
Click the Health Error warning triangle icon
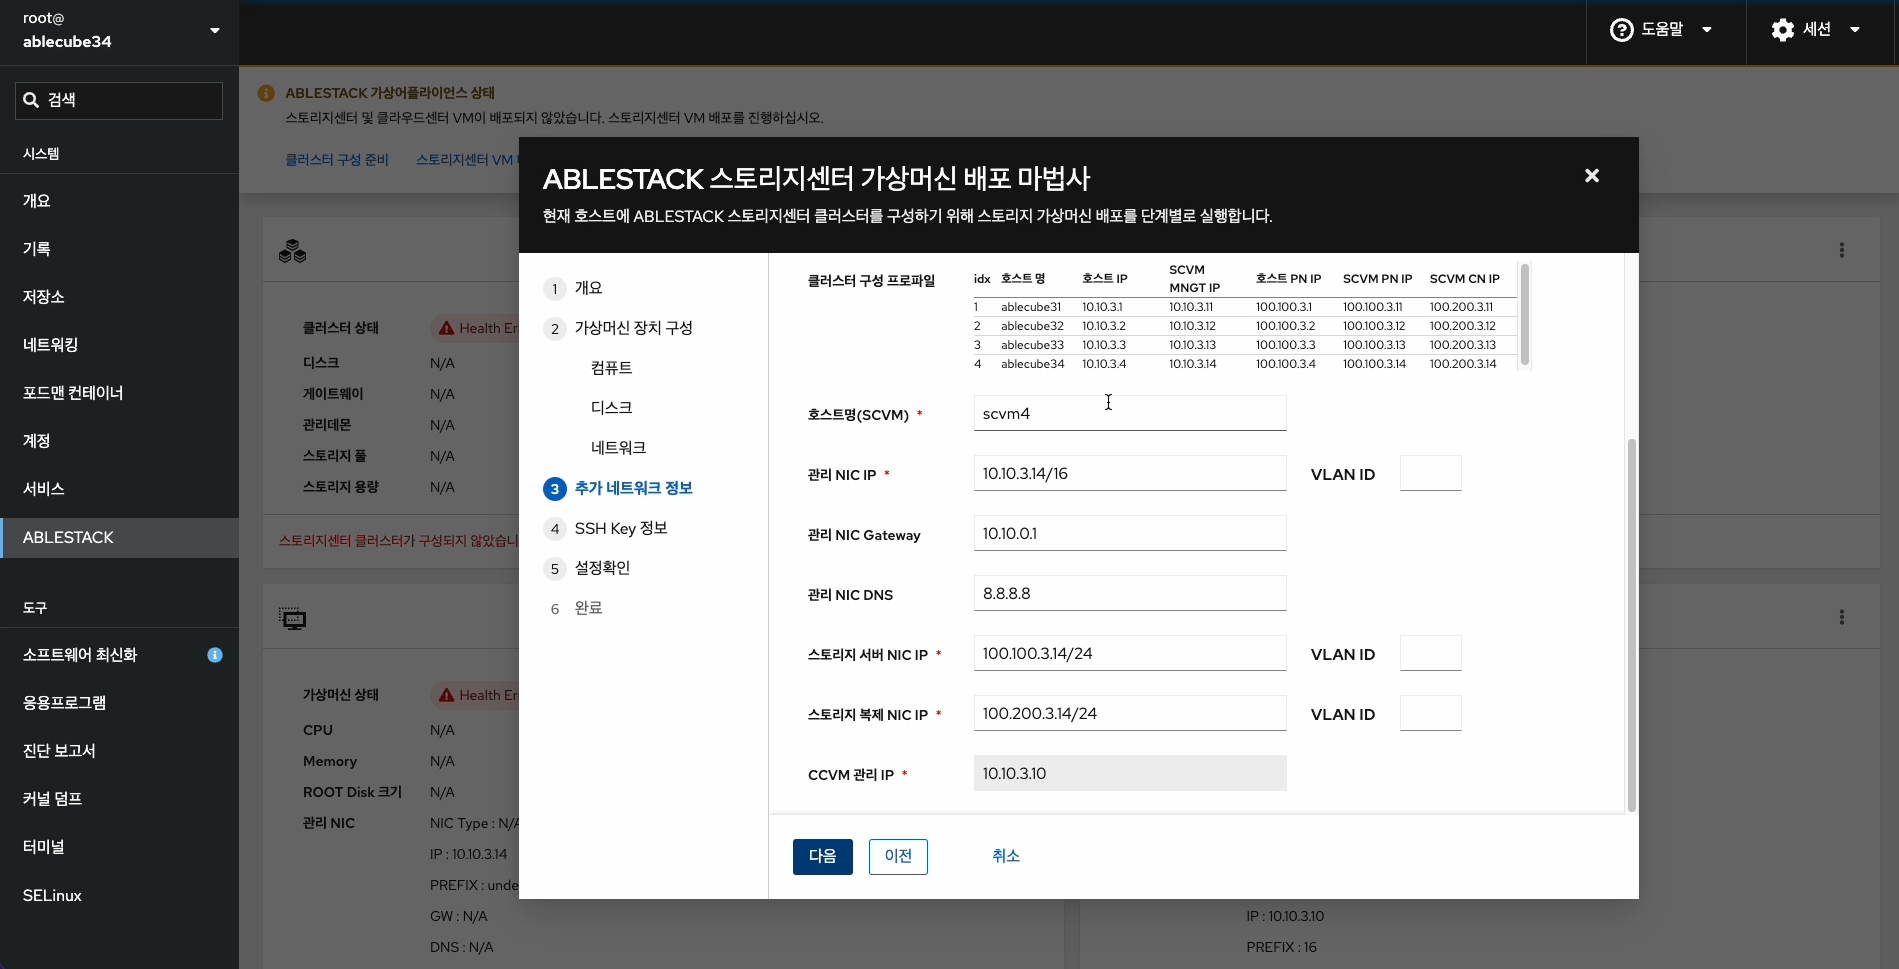[x=446, y=327]
